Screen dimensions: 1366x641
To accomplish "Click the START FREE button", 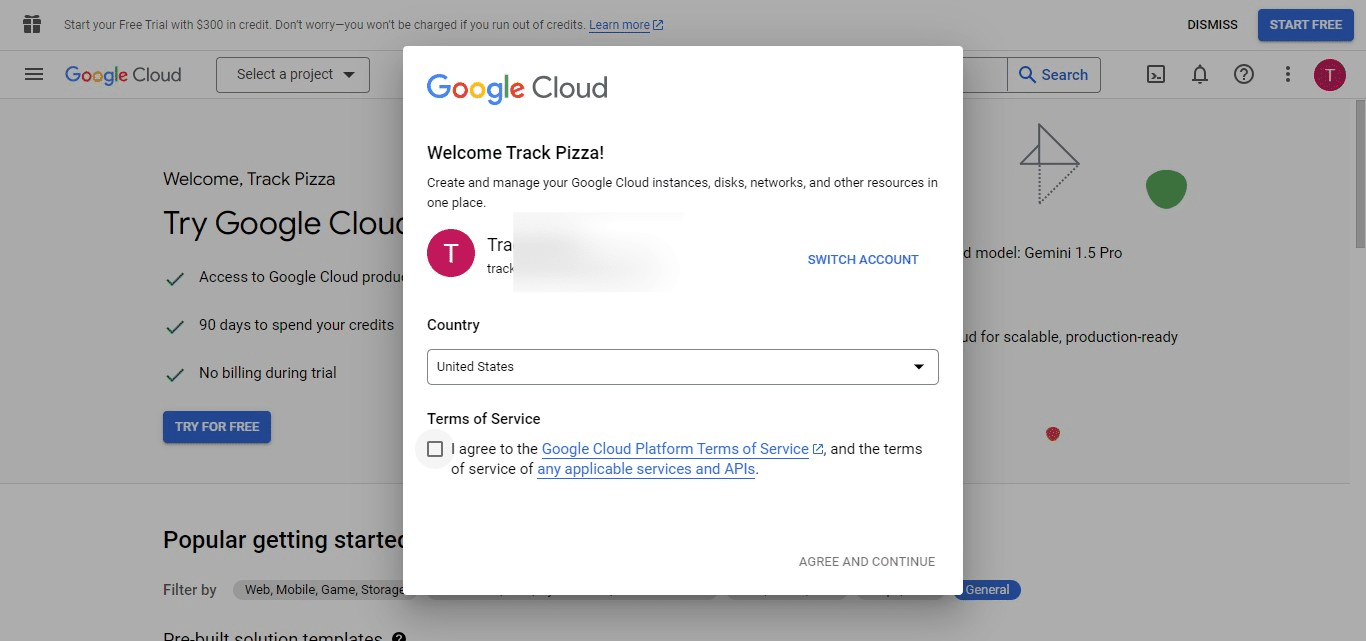I will [x=1305, y=25].
